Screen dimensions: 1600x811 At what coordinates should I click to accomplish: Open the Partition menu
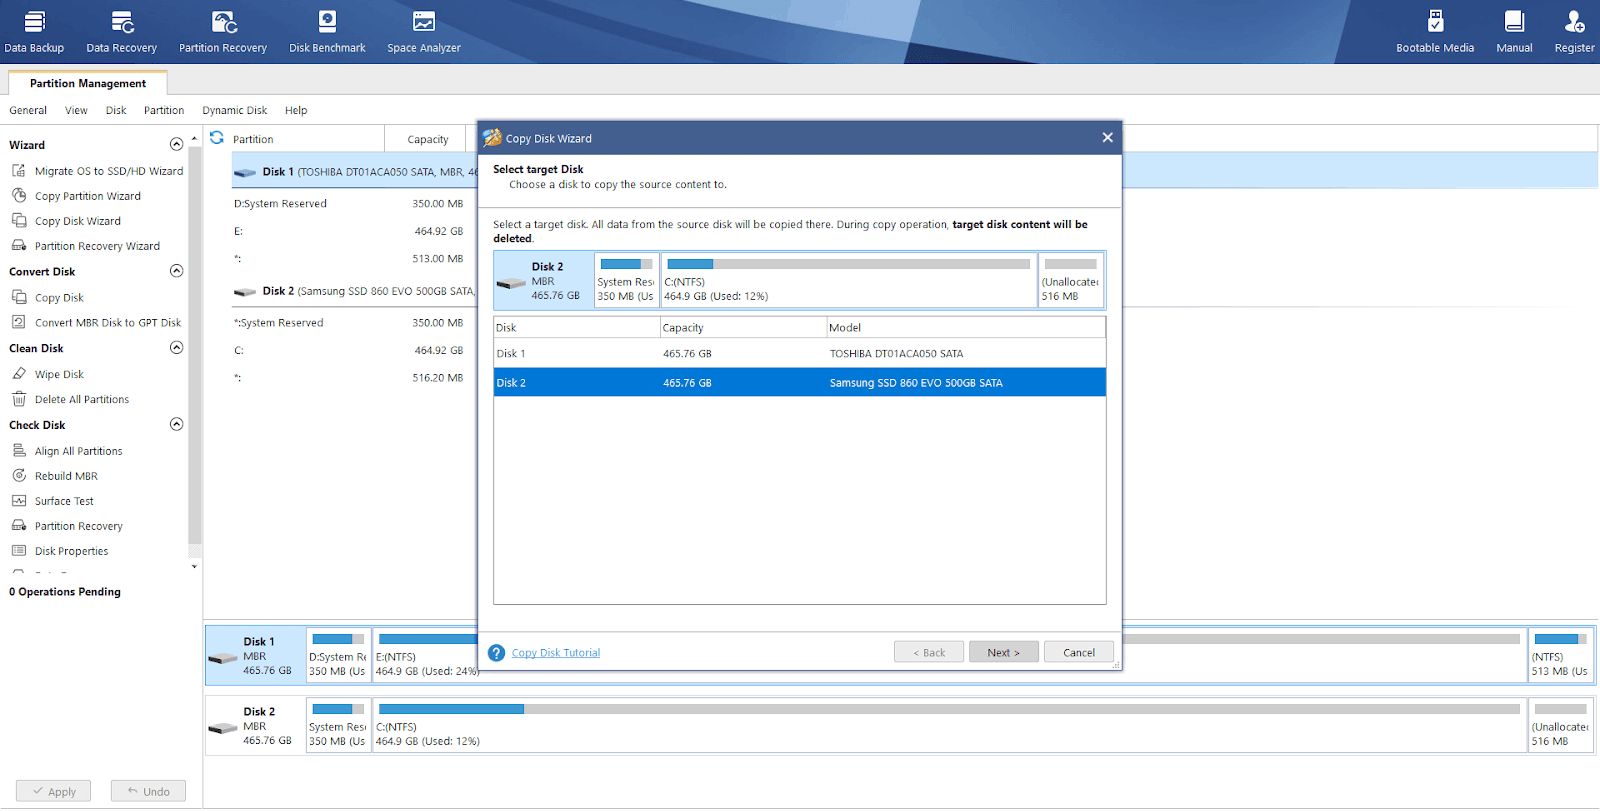[x=164, y=111]
